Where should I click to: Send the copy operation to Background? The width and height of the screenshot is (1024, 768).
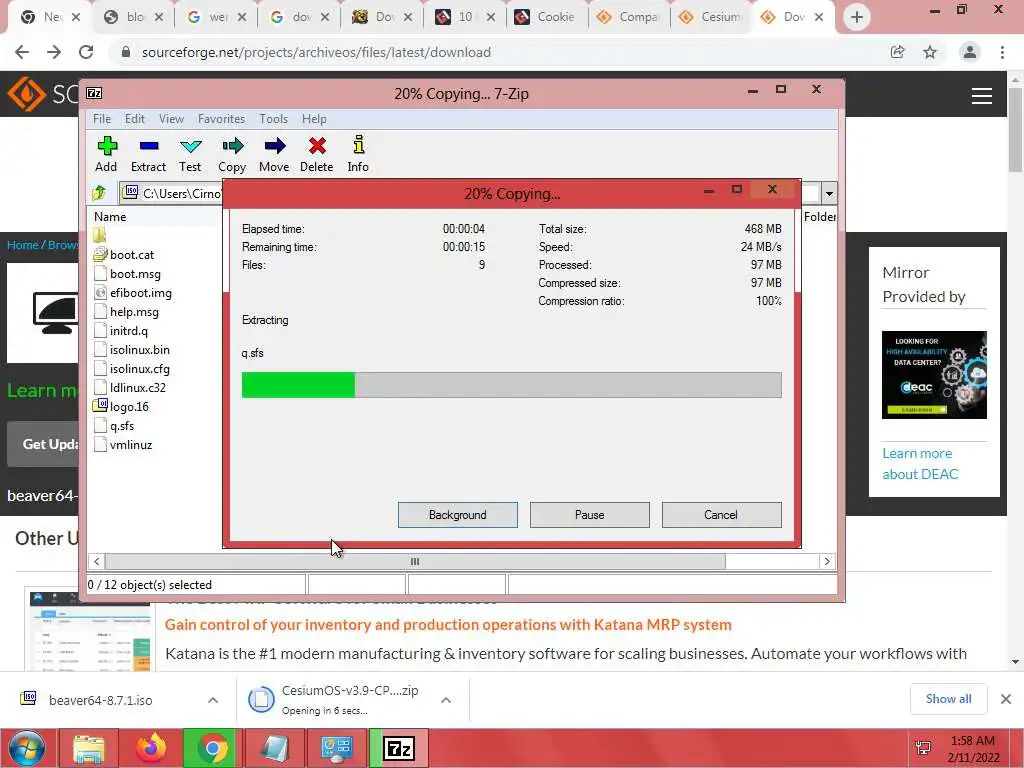coord(458,515)
